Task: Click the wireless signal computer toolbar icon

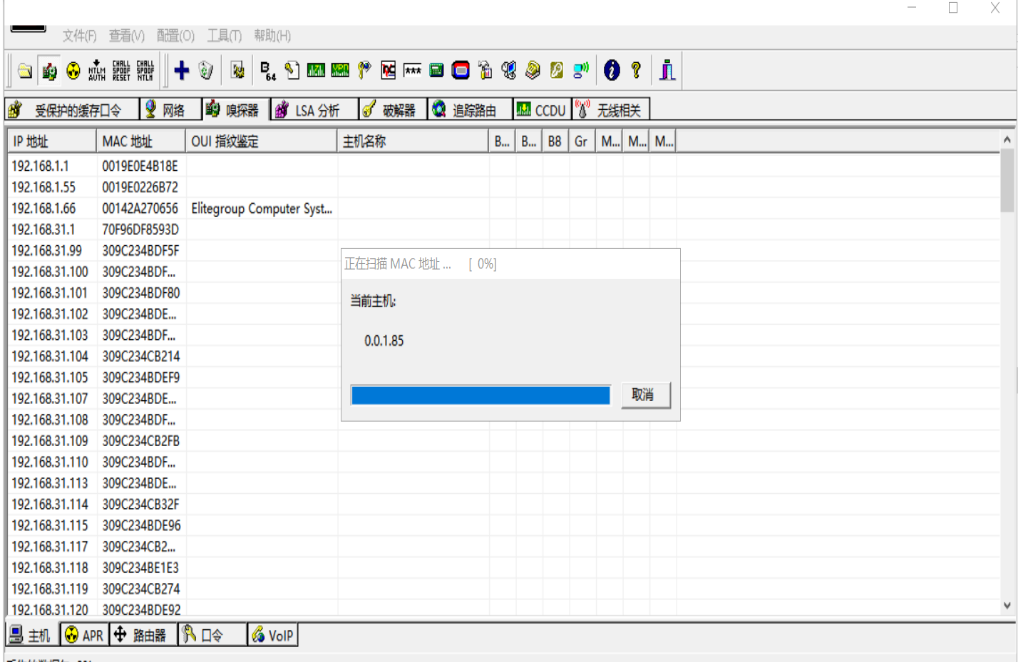Action: click(580, 70)
